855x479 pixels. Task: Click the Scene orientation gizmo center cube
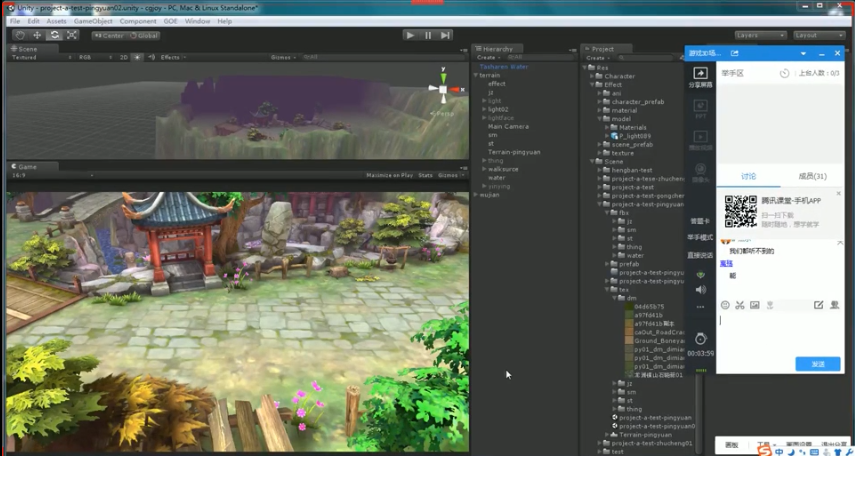443,89
